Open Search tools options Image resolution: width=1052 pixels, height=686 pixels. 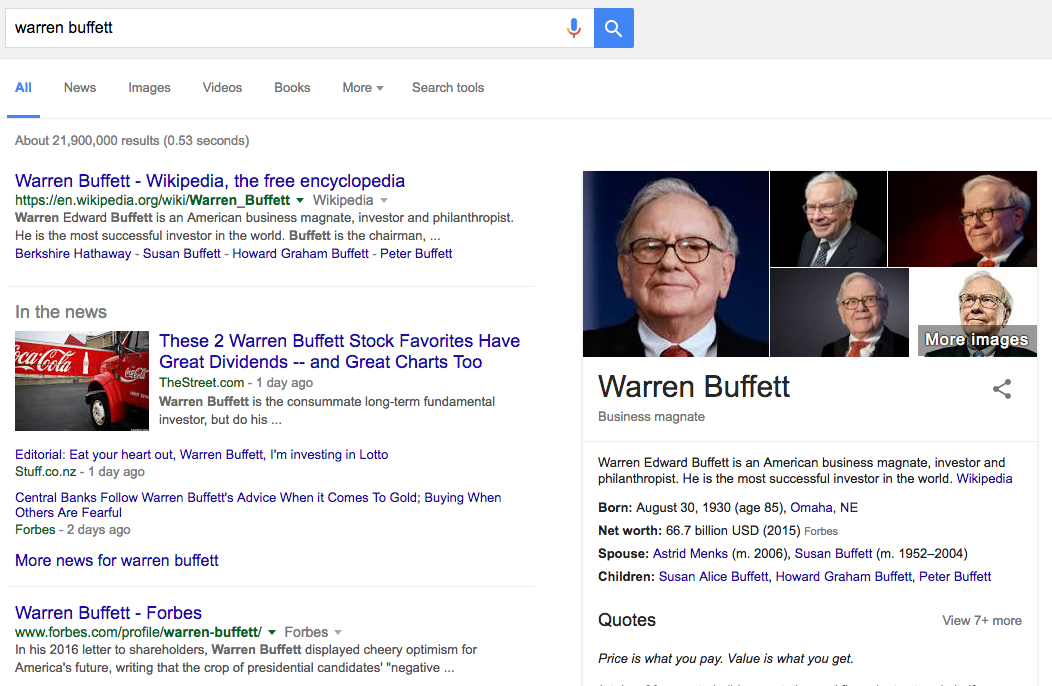click(447, 88)
